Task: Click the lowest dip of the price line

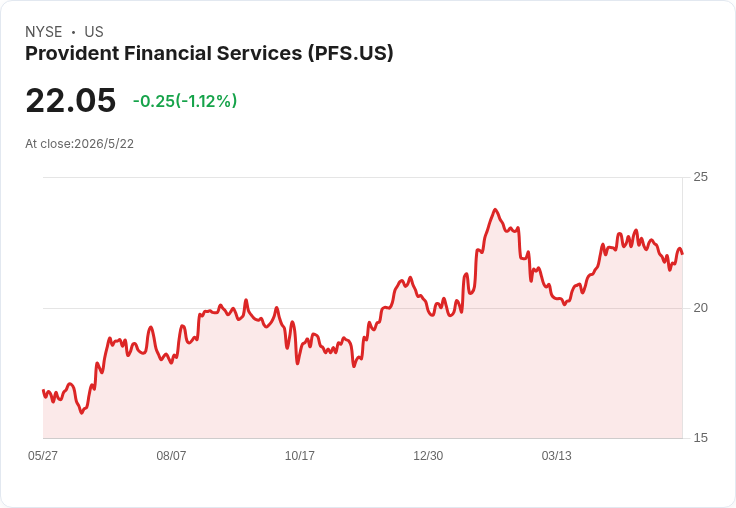Action: pos(82,413)
